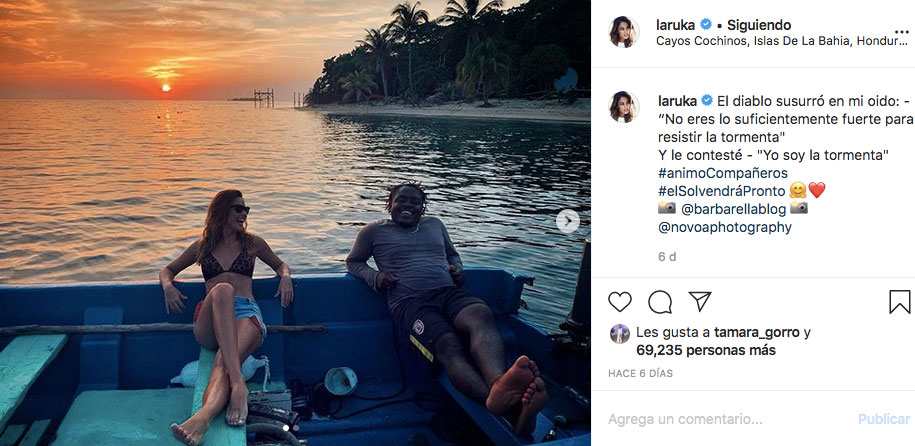This screenshot has width=915, height=446.
Task: Open laruka profile picture in header
Action: point(623,32)
